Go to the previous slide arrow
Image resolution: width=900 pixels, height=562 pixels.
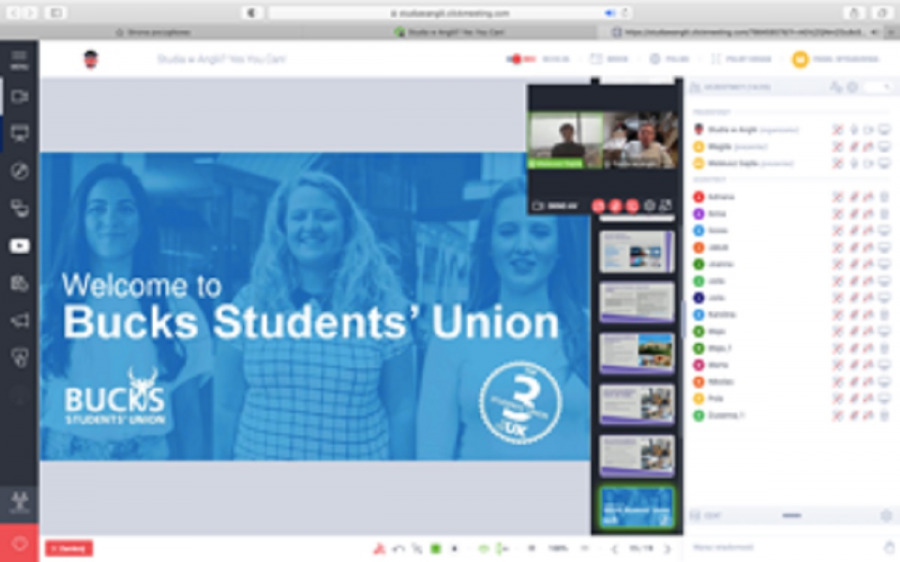(x=615, y=549)
